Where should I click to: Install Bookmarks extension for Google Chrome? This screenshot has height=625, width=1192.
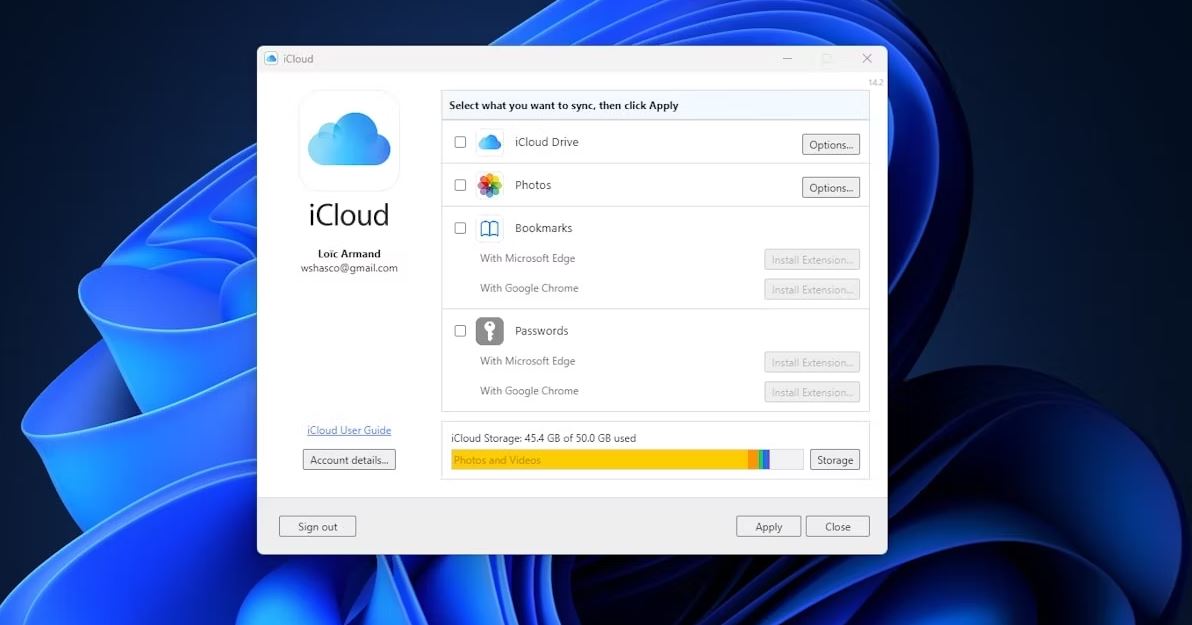coord(812,290)
